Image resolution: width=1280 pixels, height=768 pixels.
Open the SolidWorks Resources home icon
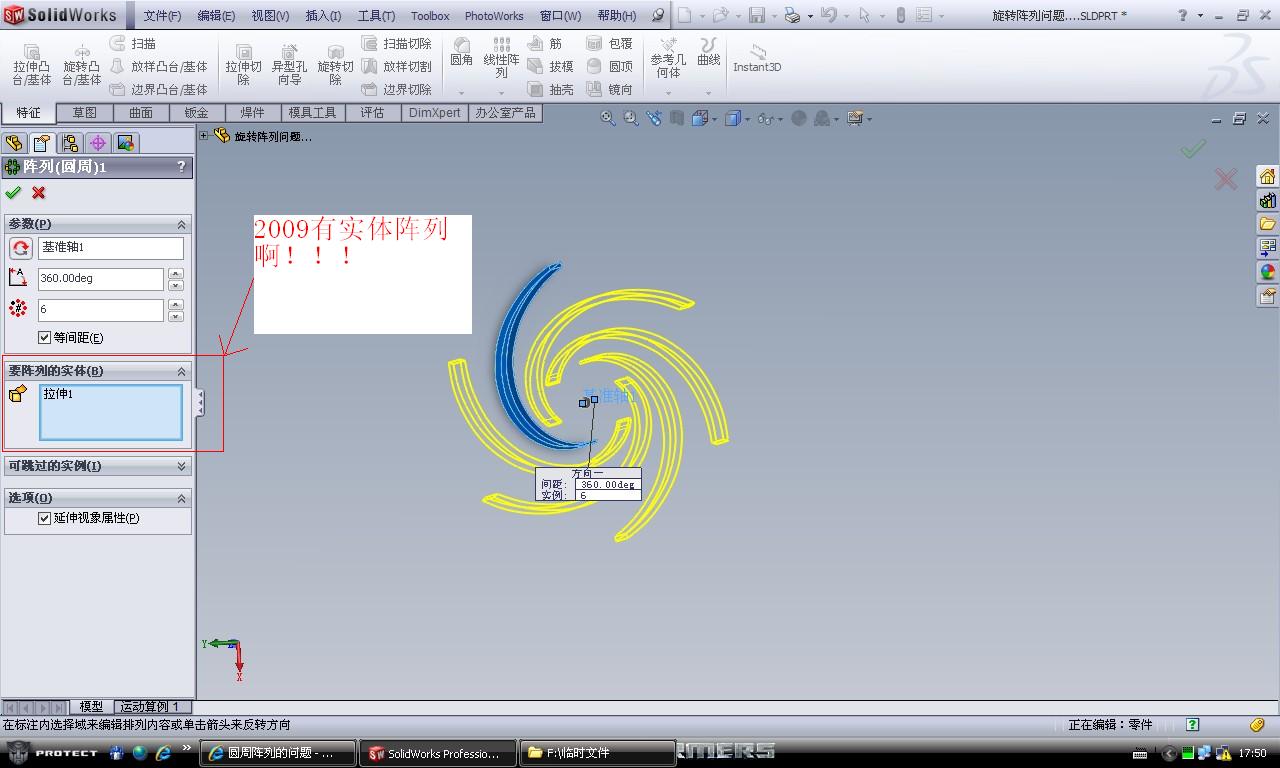1267,176
